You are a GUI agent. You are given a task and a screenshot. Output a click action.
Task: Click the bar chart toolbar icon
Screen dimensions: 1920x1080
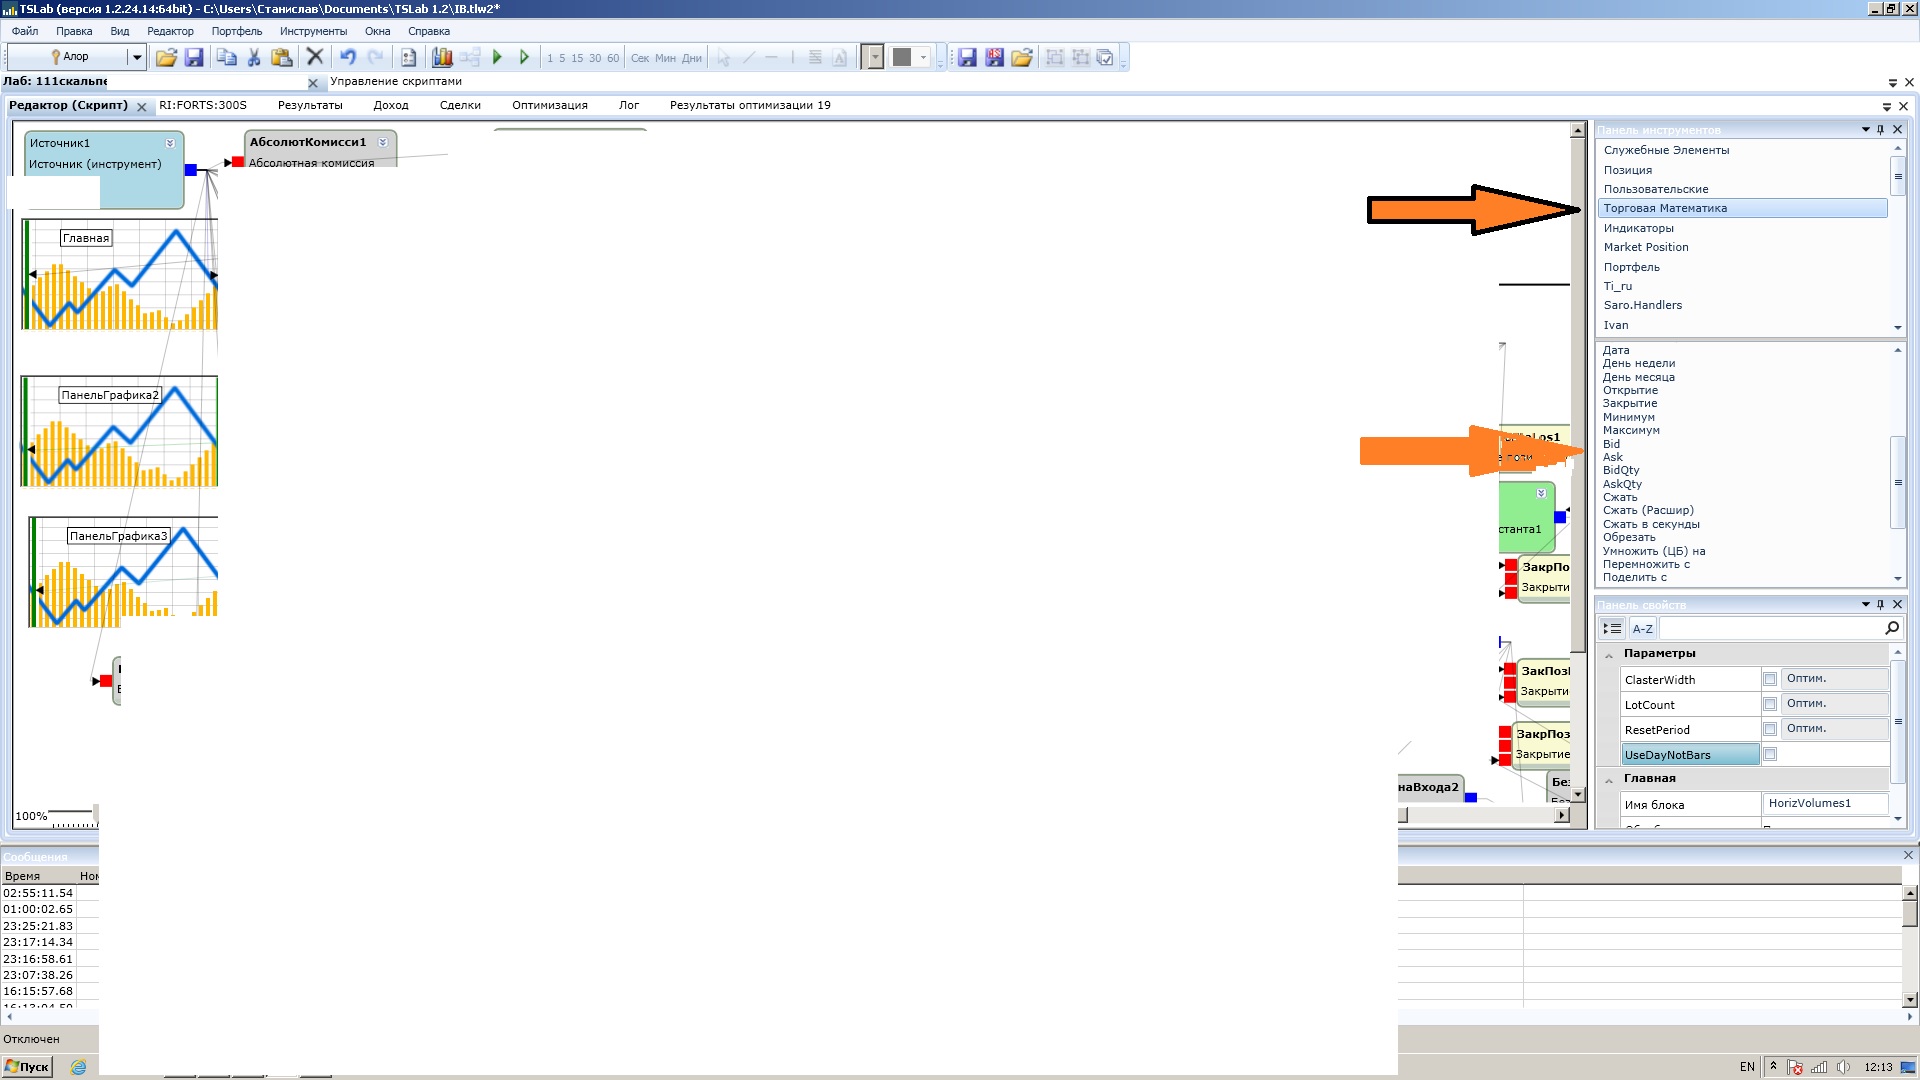pos(442,58)
